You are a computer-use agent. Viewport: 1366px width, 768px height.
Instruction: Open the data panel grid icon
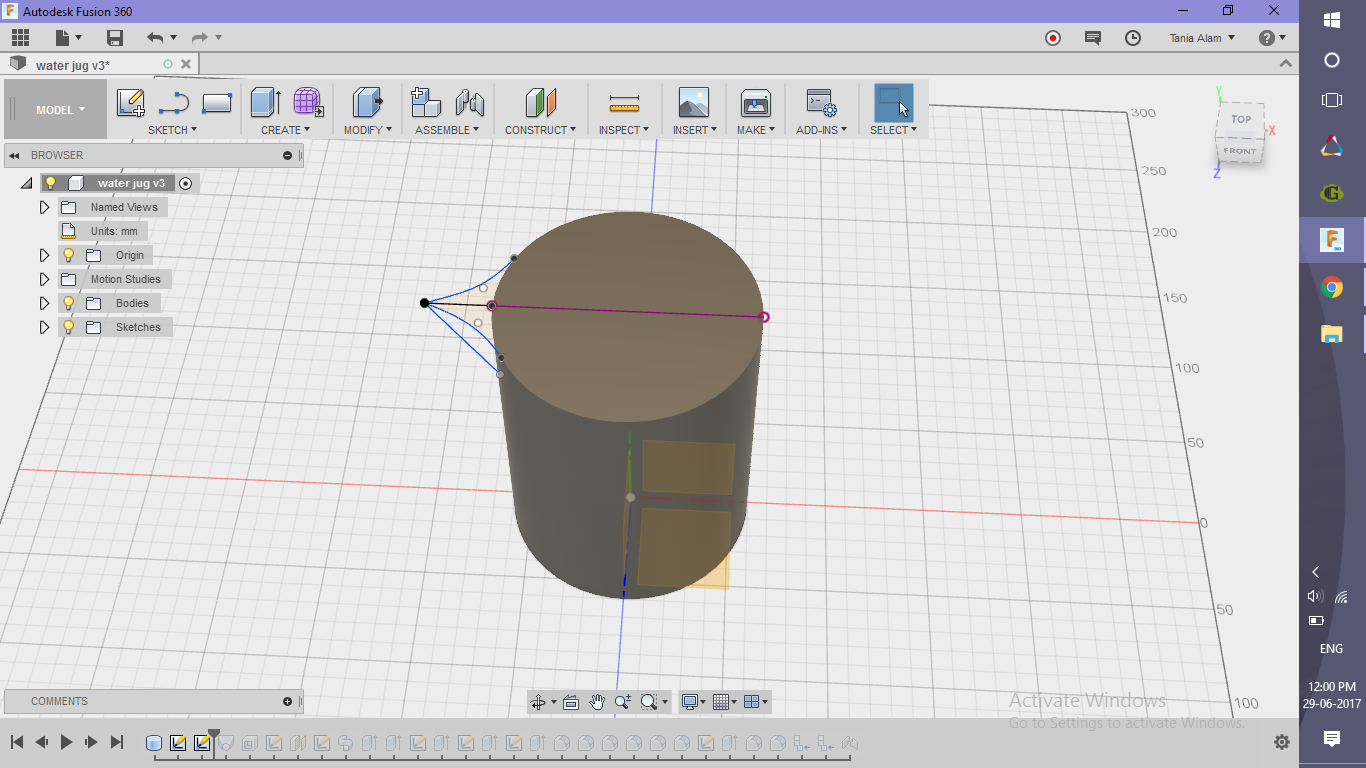20,38
